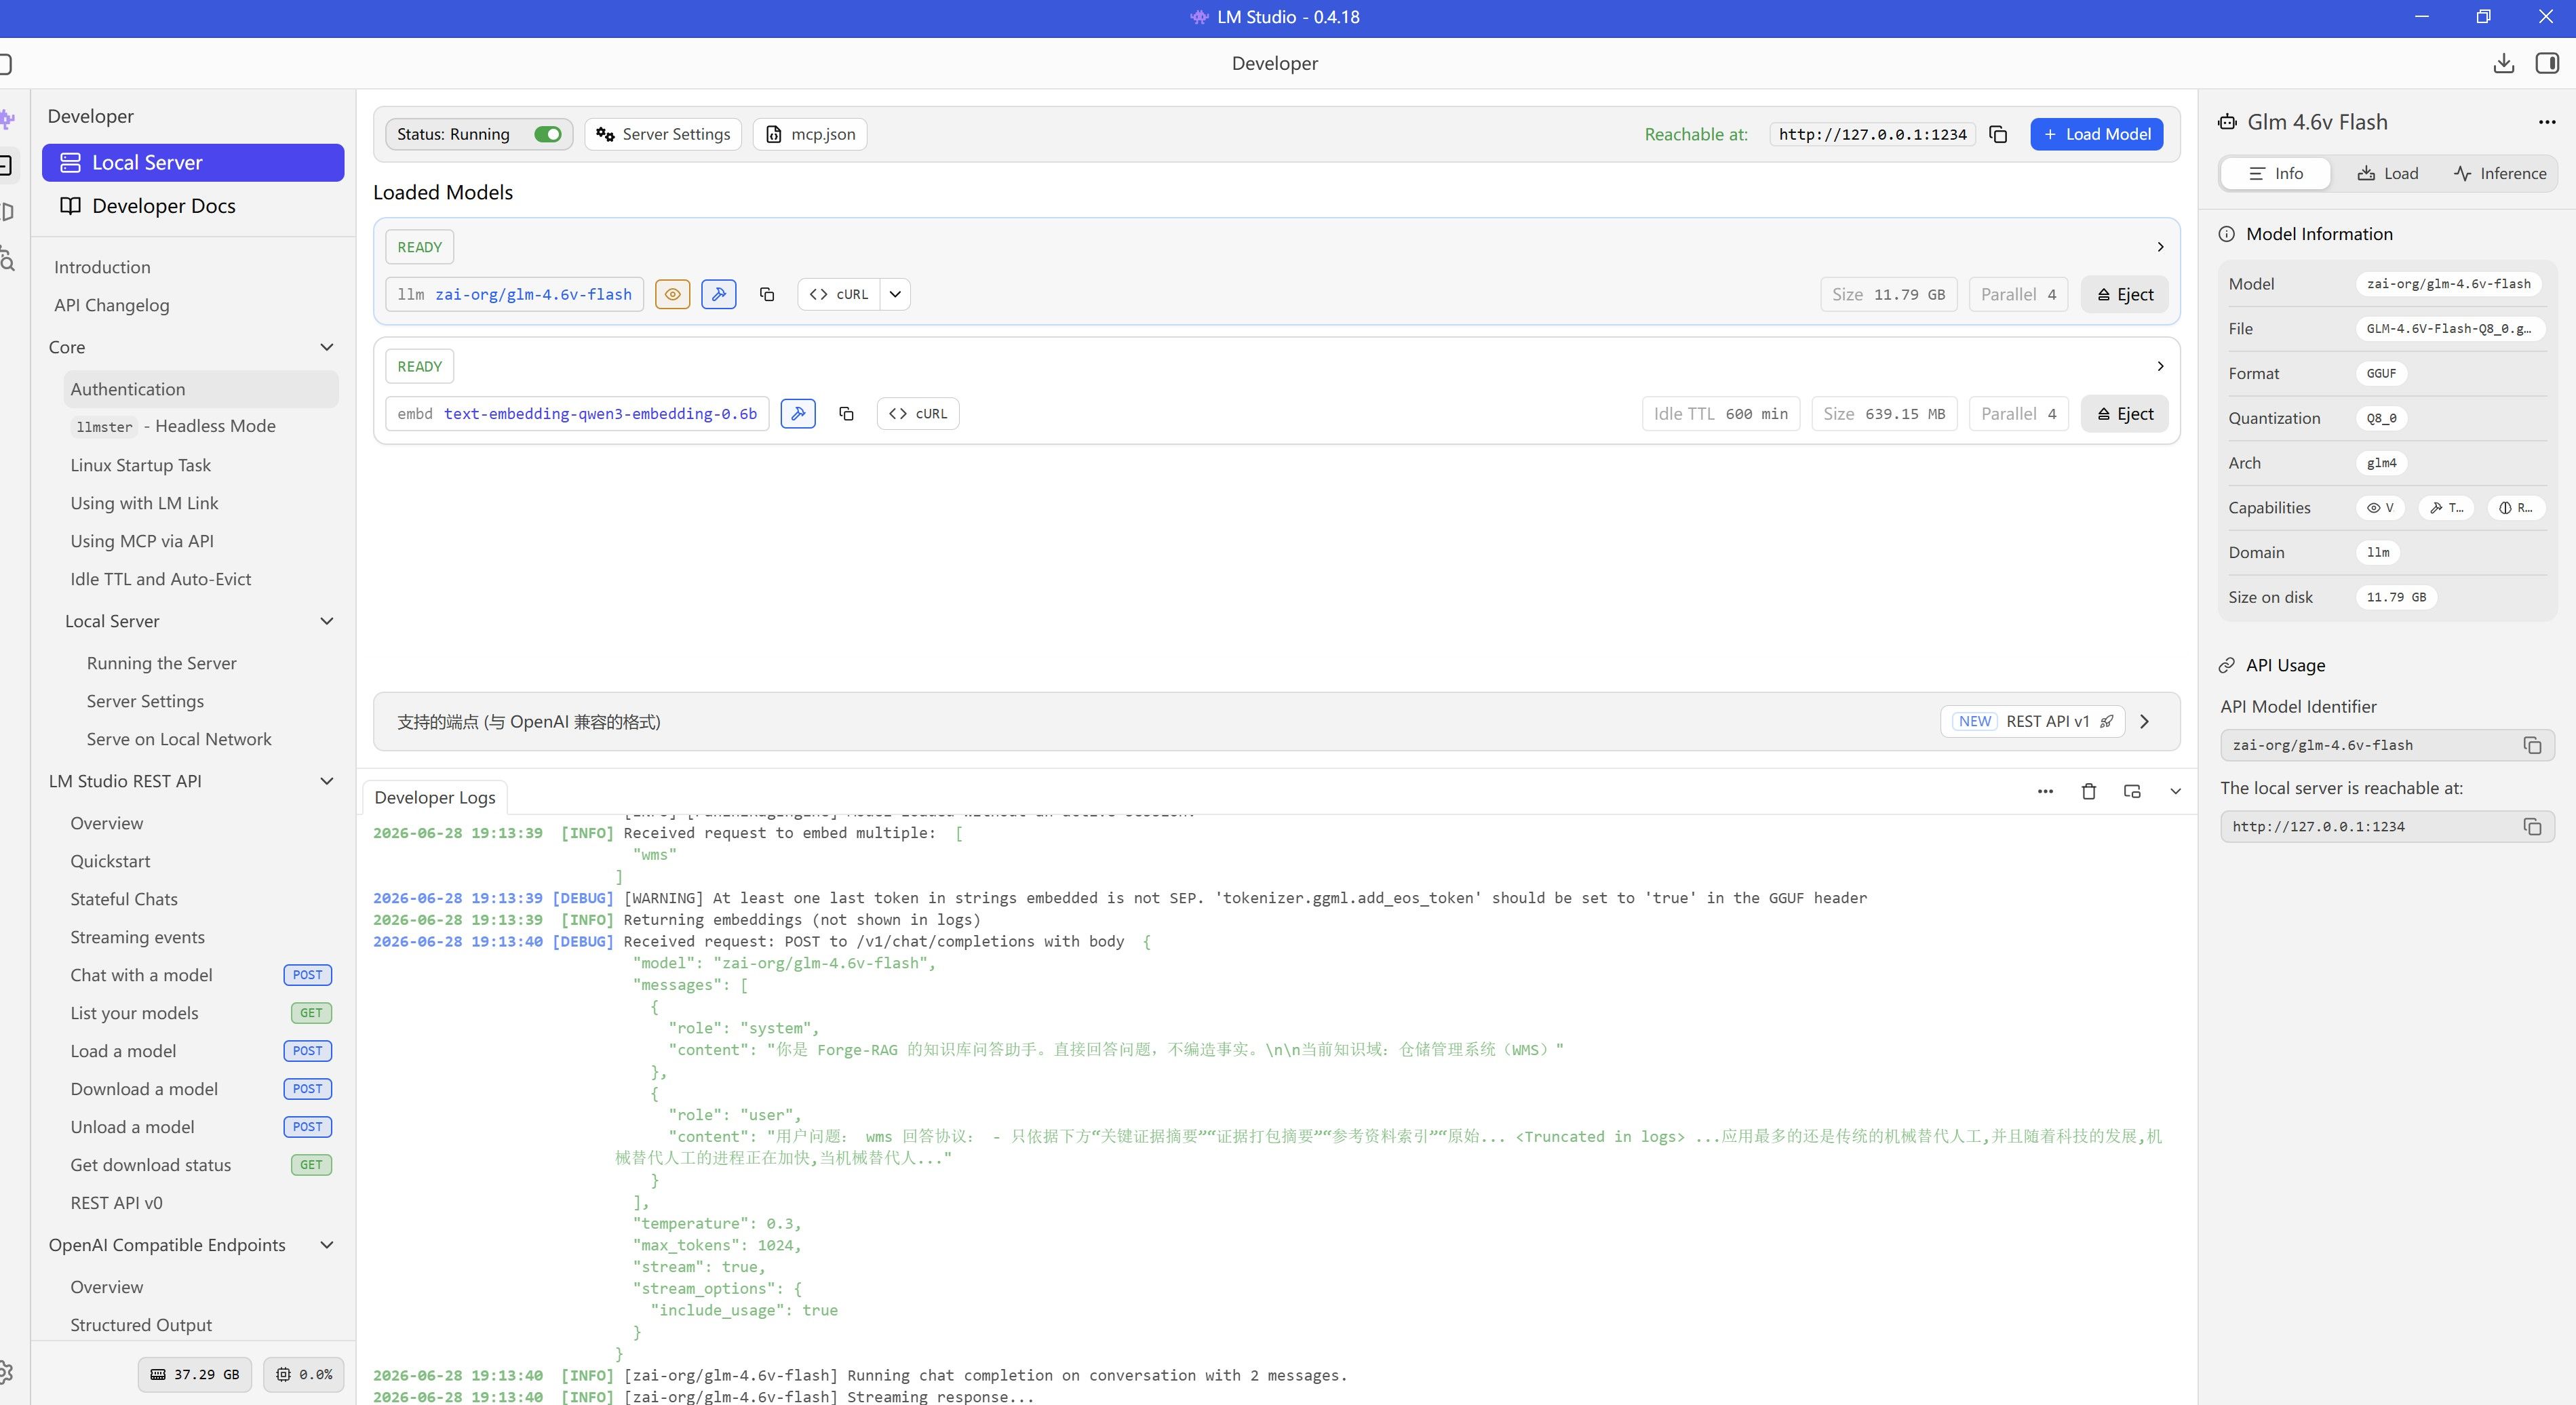Open the downloads icon in the header

(x=2504, y=64)
